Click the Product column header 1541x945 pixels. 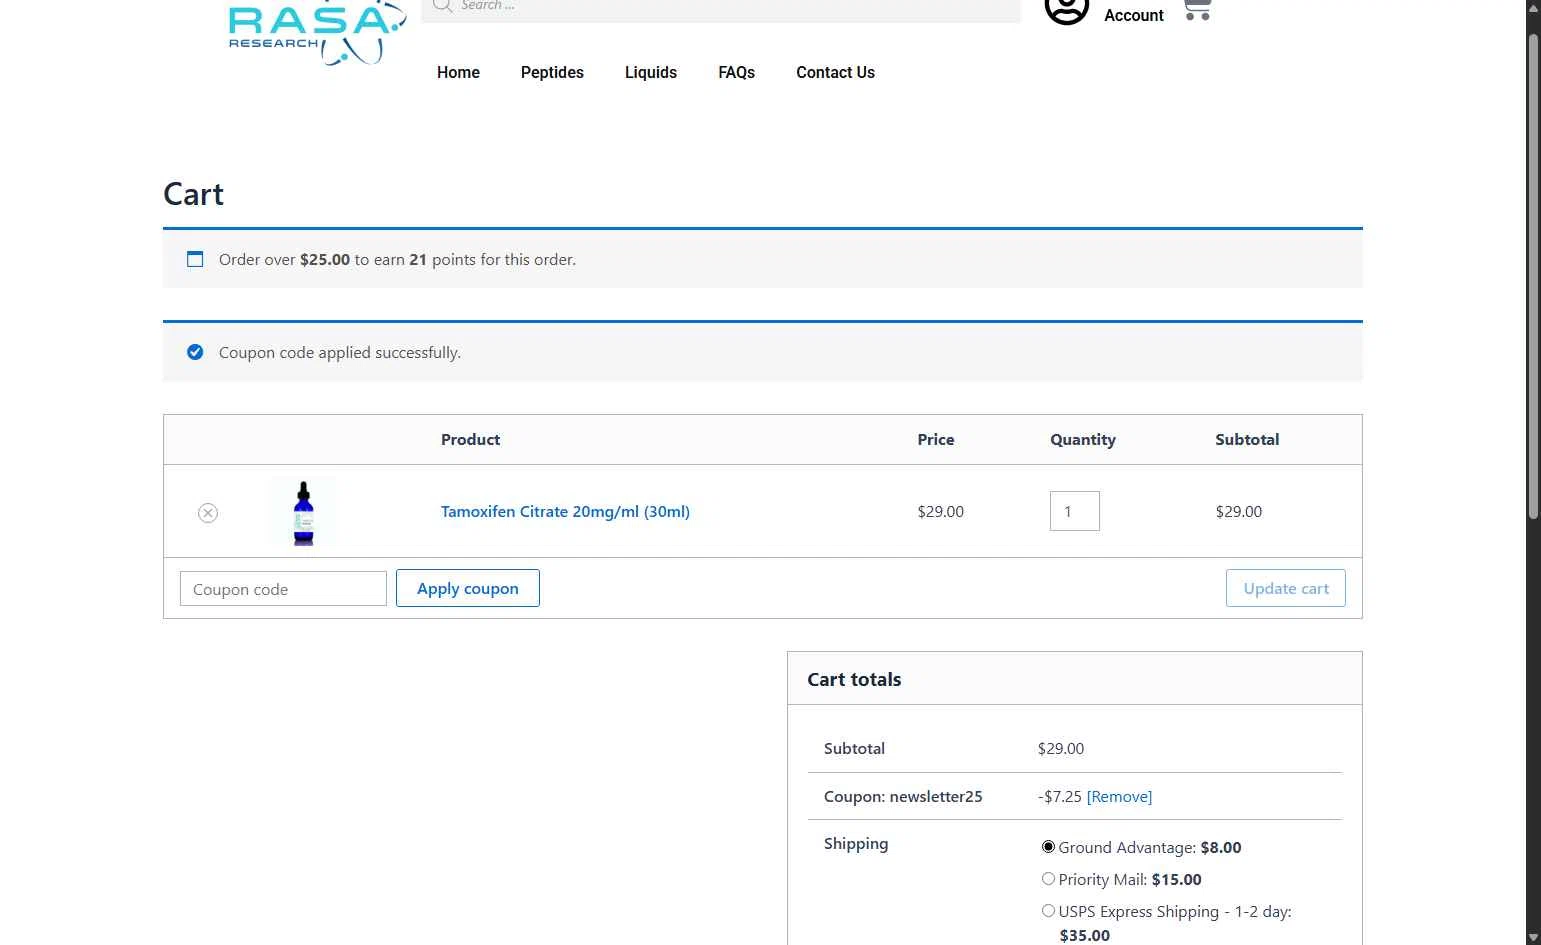[470, 439]
